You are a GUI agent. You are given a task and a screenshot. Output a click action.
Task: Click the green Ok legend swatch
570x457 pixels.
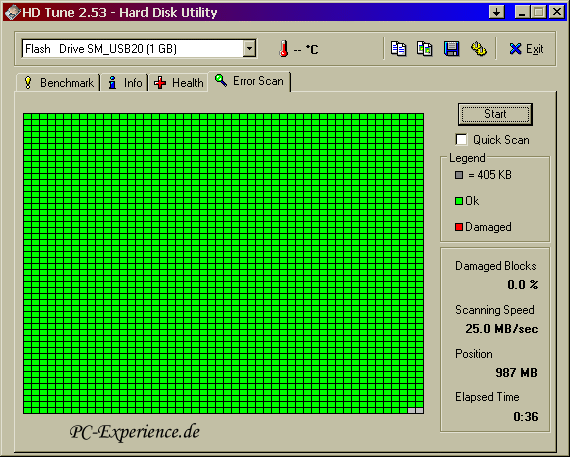point(459,201)
